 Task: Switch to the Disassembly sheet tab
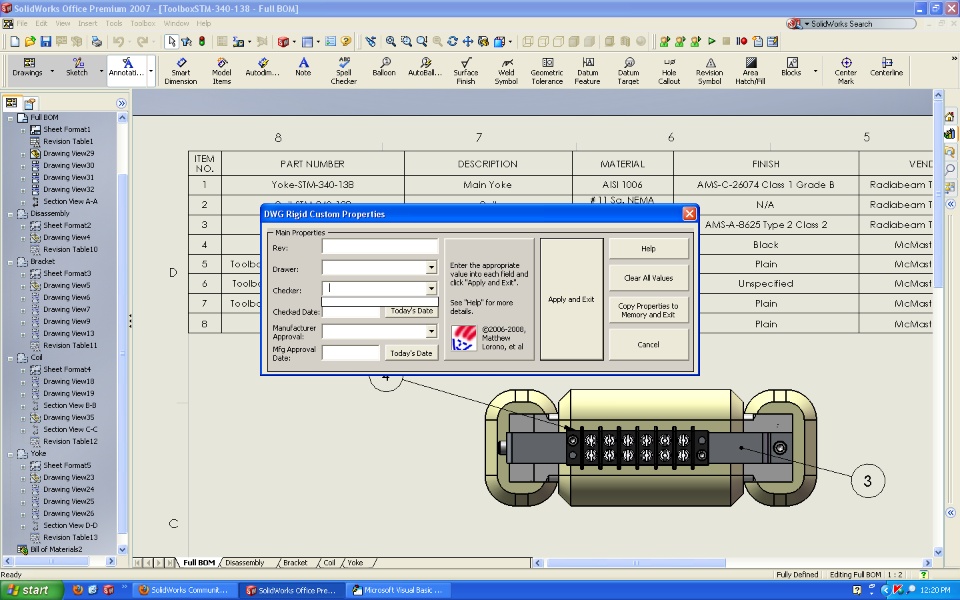[244, 563]
